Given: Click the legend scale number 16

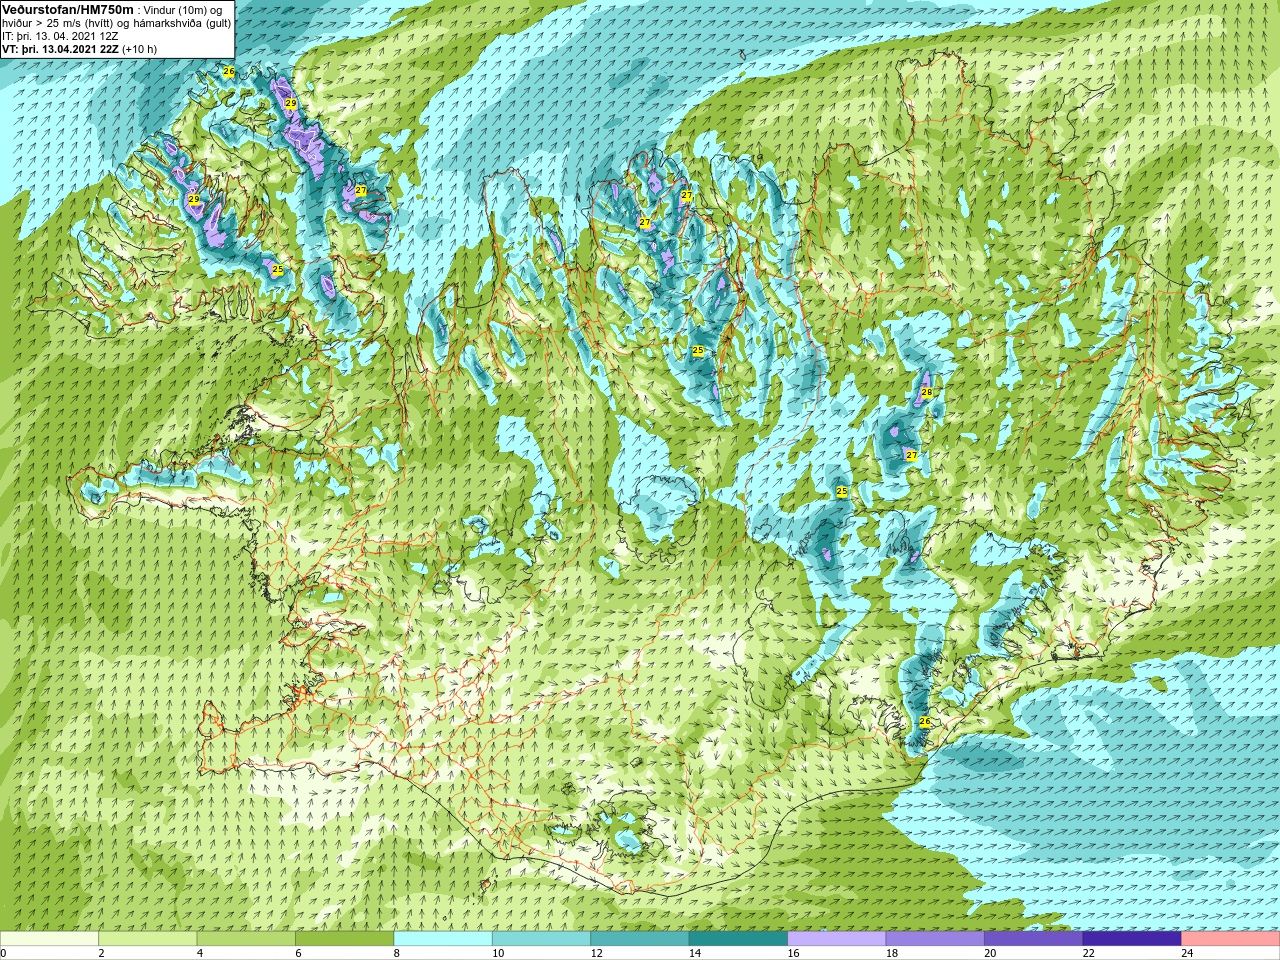Looking at the screenshot, I should (793, 953).
